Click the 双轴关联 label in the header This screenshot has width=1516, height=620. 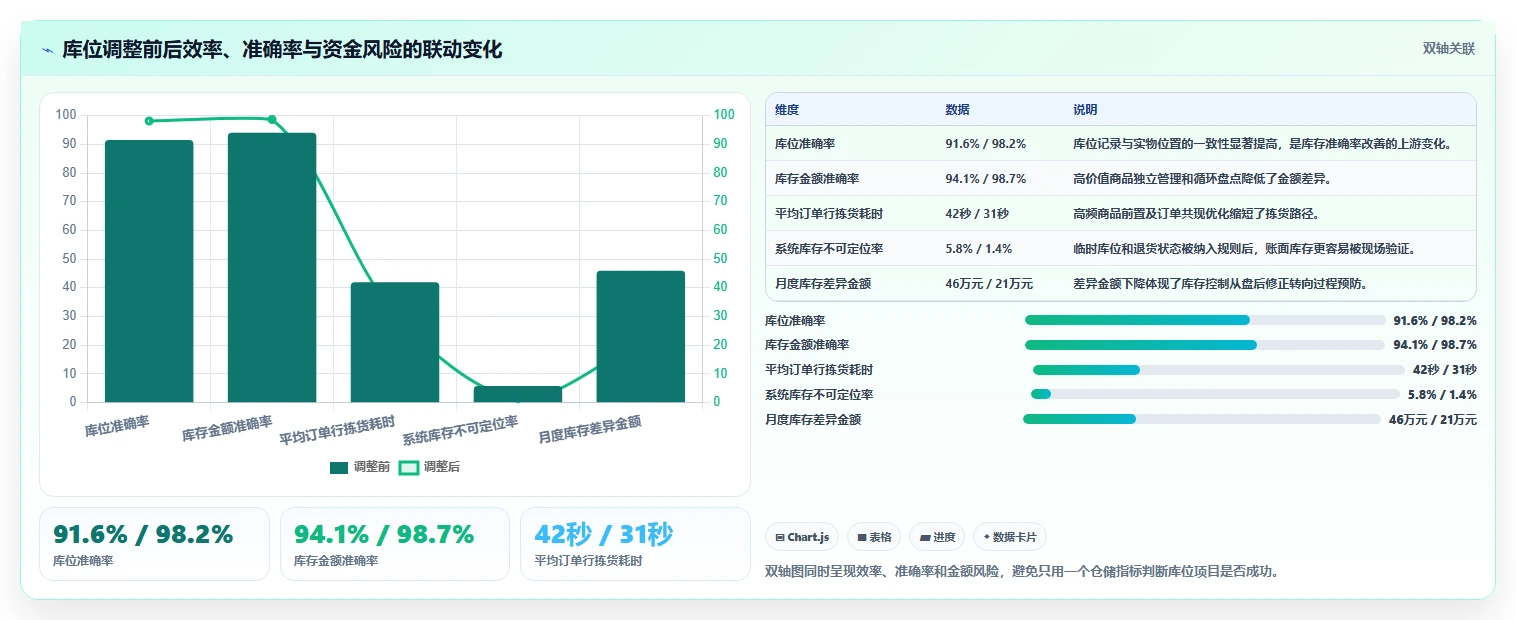click(1449, 49)
